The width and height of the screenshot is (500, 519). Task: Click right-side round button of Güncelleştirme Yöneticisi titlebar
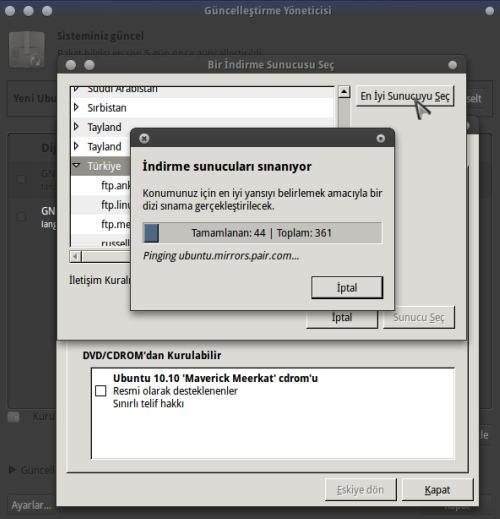(490, 11)
